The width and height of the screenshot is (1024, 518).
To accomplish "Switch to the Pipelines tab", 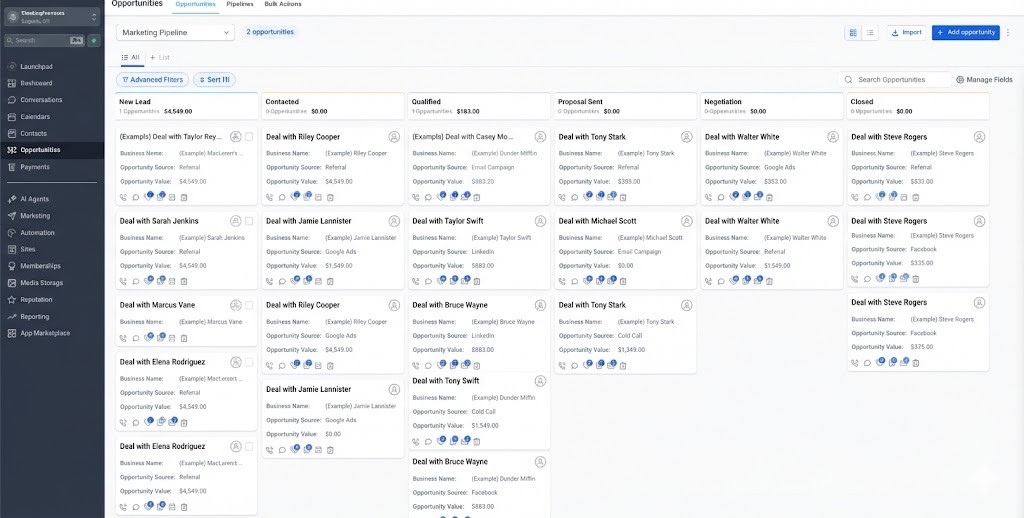I will pyautogui.click(x=240, y=5).
